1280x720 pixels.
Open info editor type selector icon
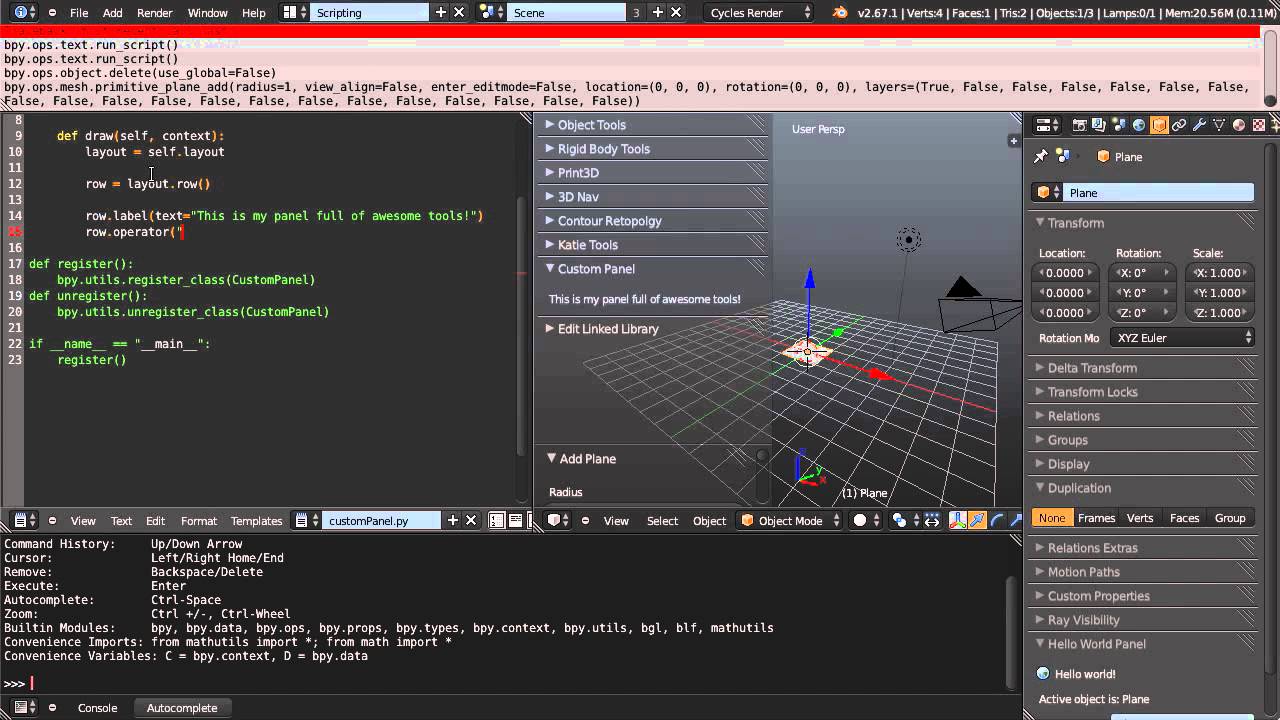25,13
